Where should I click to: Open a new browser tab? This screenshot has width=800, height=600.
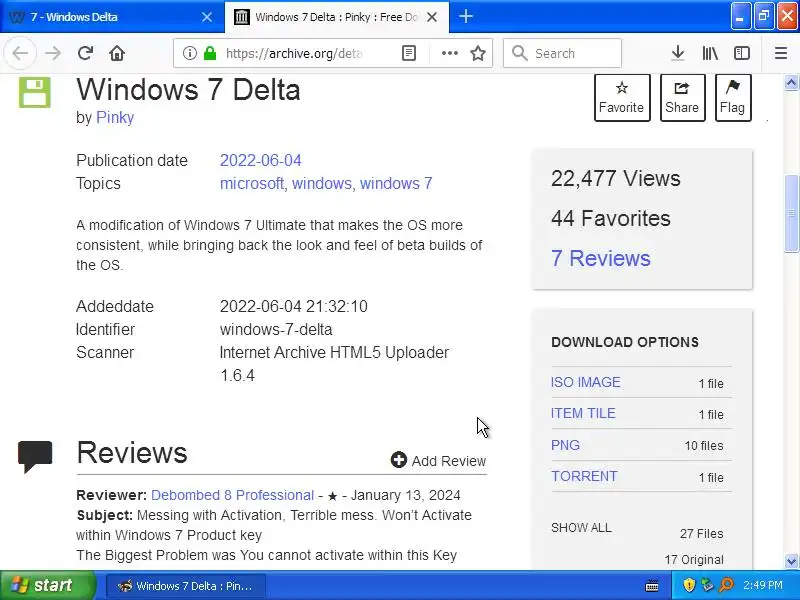click(465, 16)
